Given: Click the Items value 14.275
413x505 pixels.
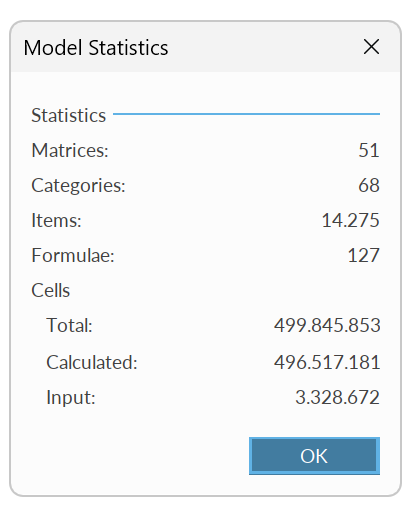Looking at the screenshot, I should click(350, 220).
